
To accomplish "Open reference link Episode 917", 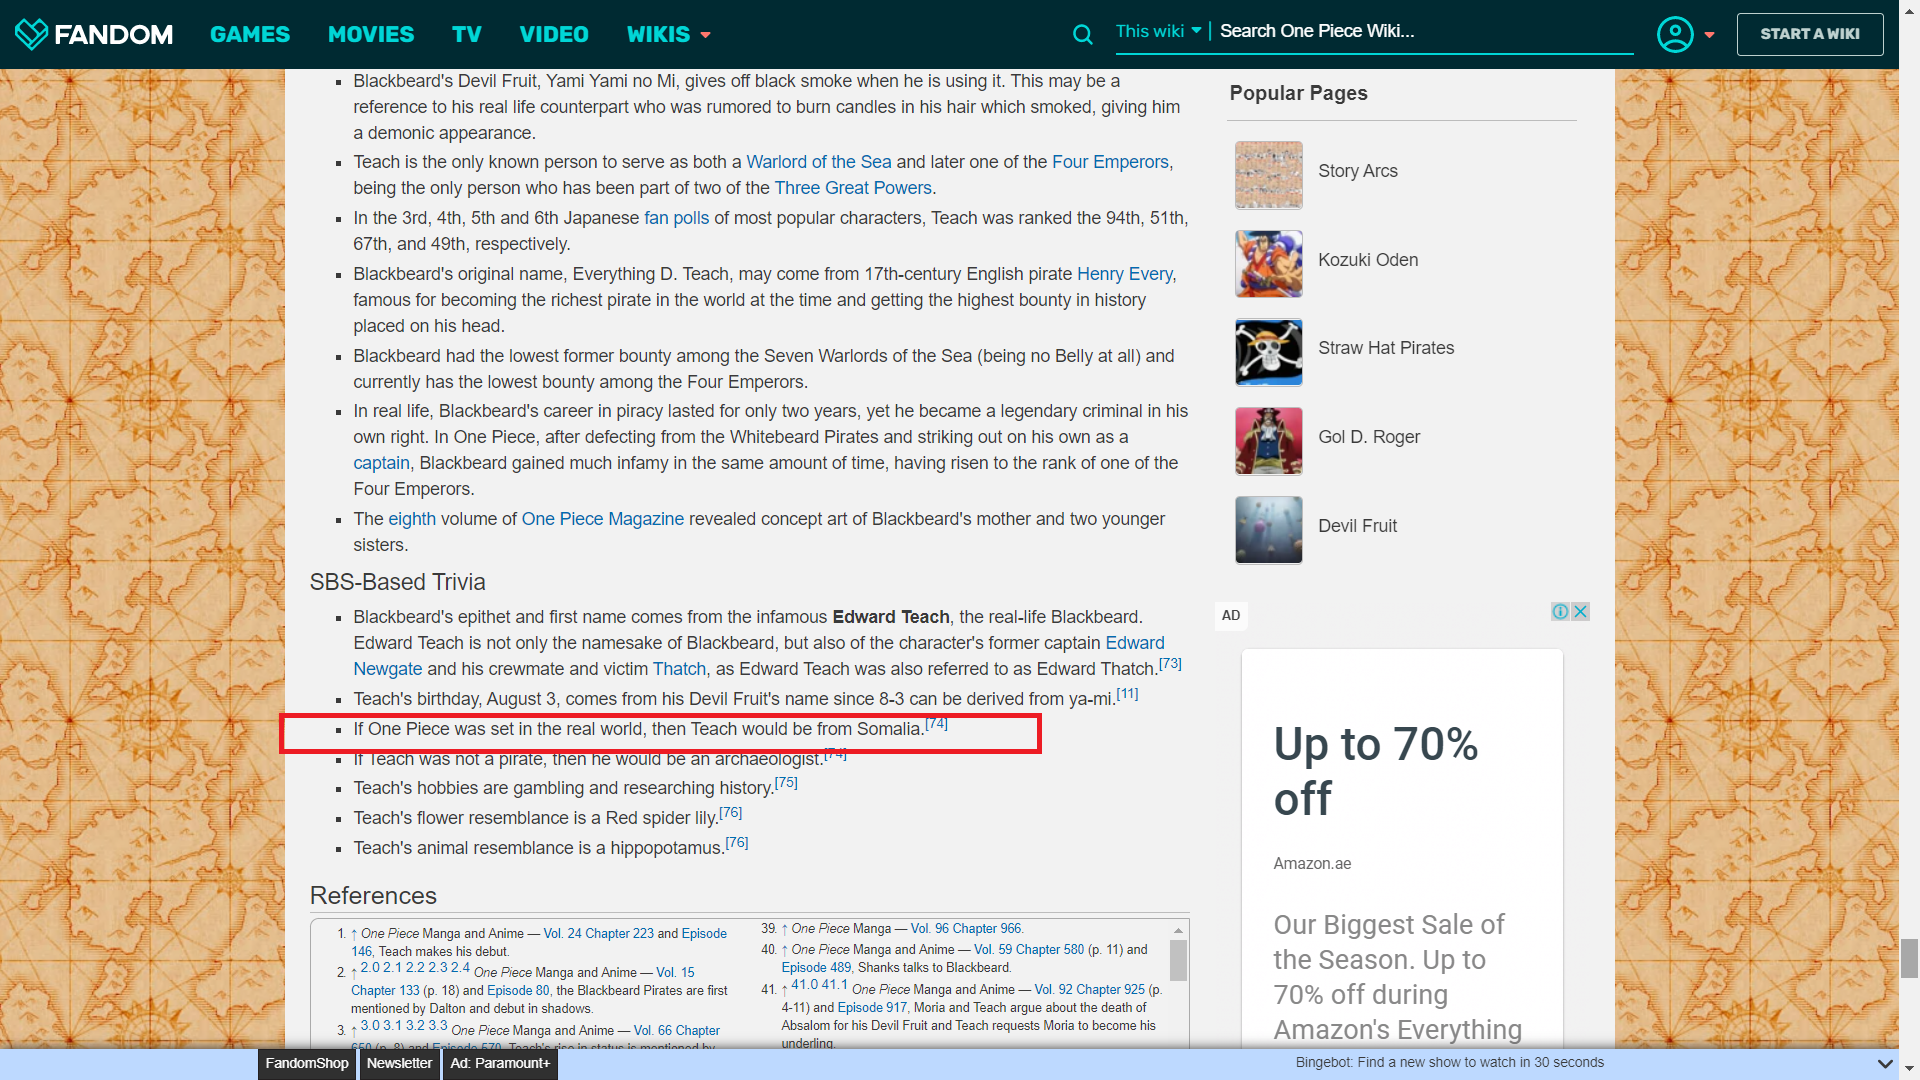I will pos(872,1008).
